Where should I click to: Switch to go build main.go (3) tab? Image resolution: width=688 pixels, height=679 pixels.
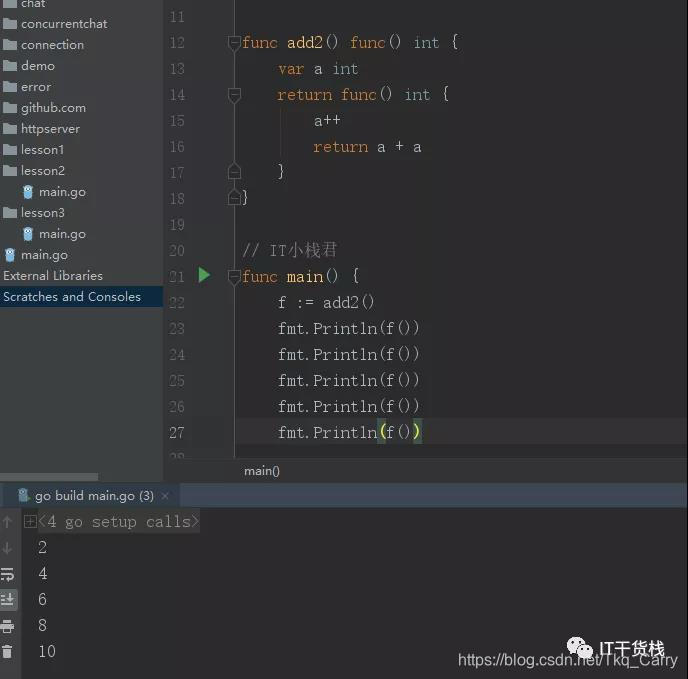click(x=94, y=496)
